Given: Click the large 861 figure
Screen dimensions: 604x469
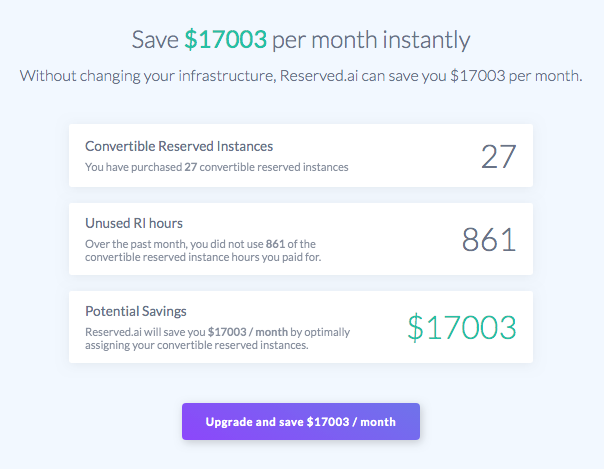Looking at the screenshot, I should point(488,239).
